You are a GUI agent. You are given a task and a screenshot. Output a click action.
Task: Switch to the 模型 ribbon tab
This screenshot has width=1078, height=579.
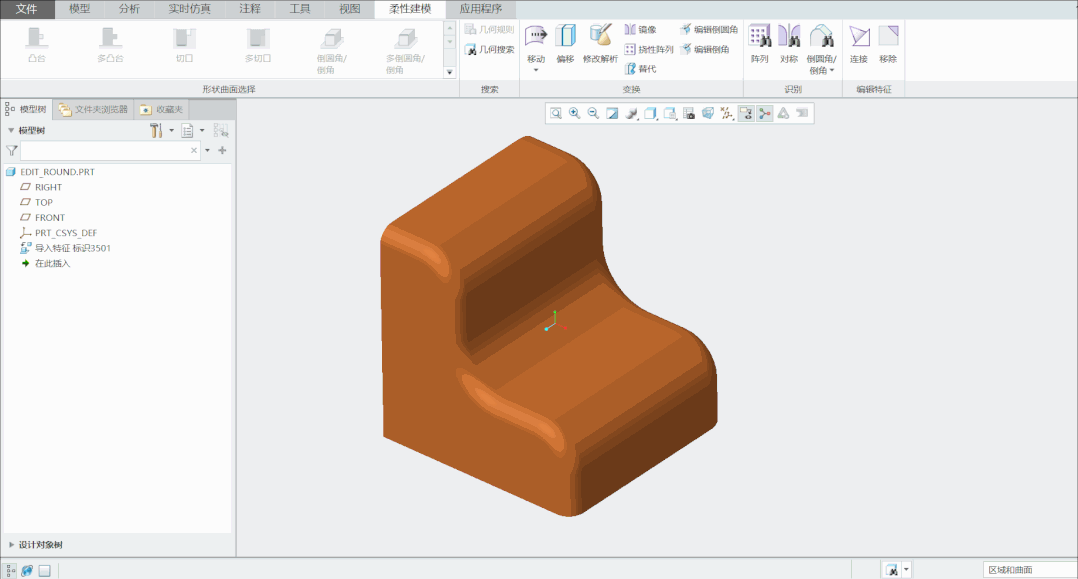[x=79, y=9]
